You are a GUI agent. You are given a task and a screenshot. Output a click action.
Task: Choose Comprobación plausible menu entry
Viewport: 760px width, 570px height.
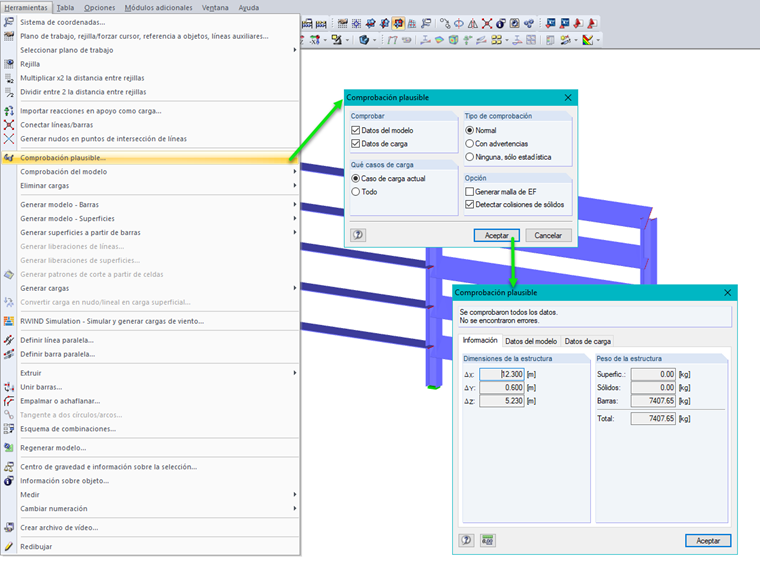151,158
